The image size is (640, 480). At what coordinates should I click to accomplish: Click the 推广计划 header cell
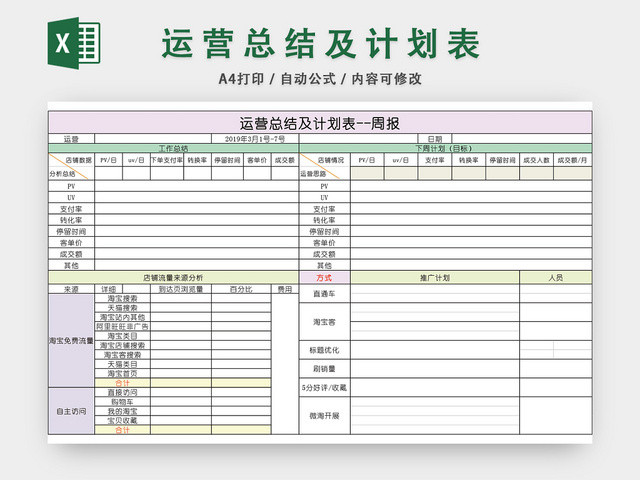click(x=435, y=278)
